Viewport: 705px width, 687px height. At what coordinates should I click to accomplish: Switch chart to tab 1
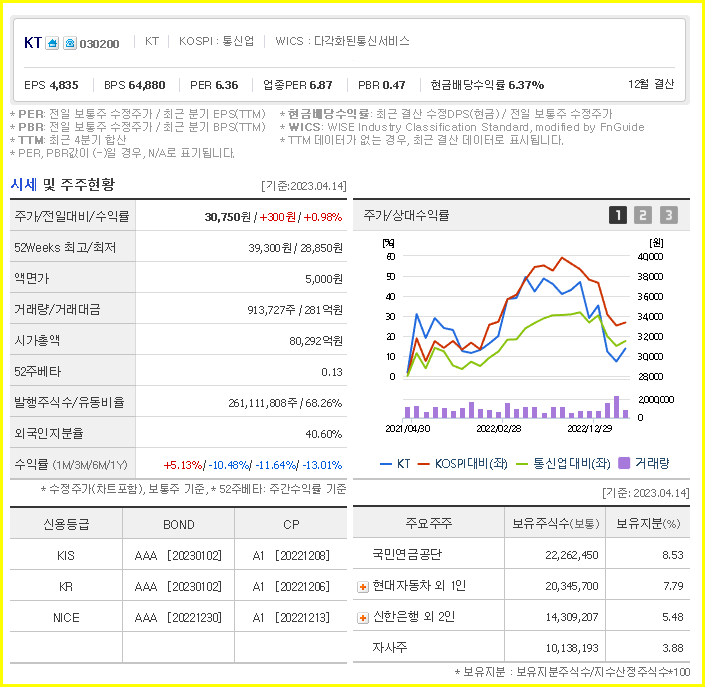[x=618, y=215]
